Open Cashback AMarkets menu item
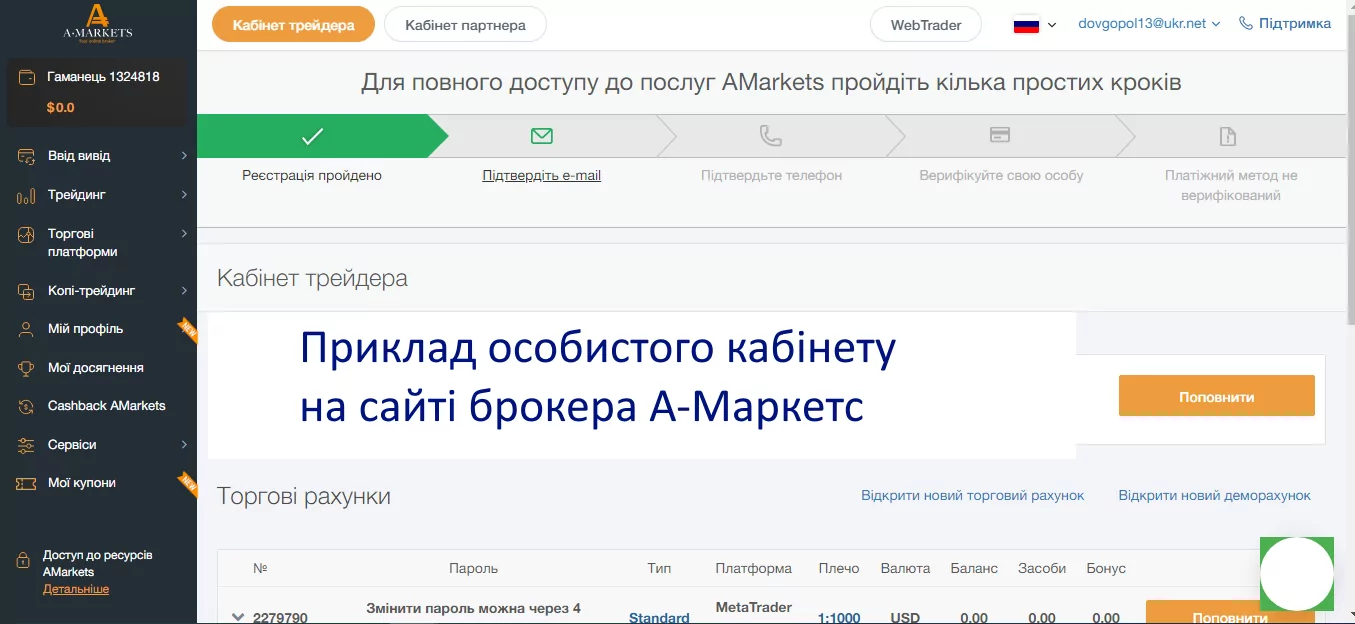 pyautogui.click(x=107, y=406)
